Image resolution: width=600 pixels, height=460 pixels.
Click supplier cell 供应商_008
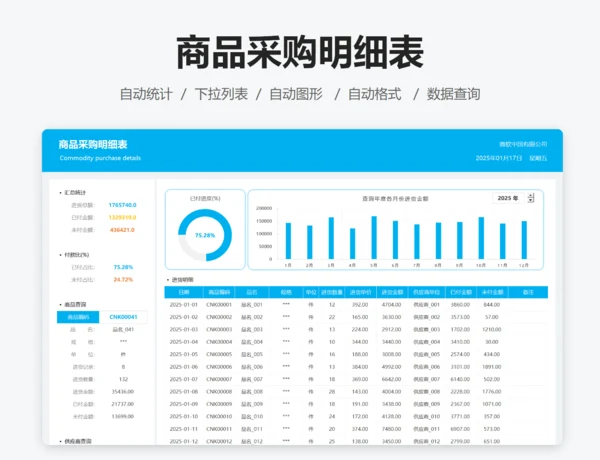(x=426, y=391)
